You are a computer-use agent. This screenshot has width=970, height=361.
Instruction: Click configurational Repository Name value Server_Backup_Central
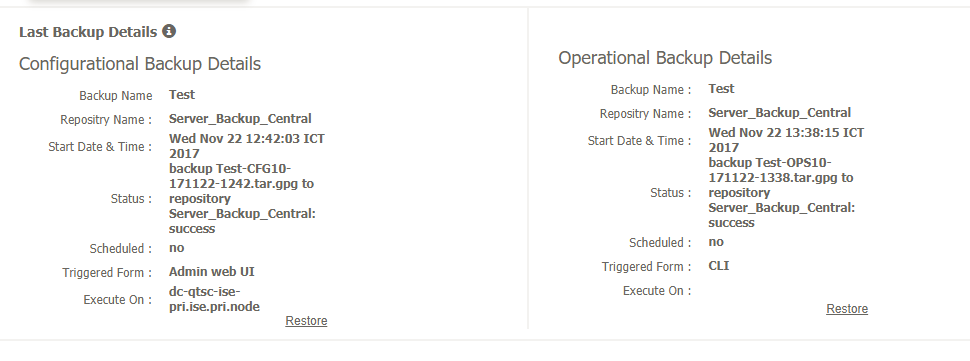click(240, 119)
